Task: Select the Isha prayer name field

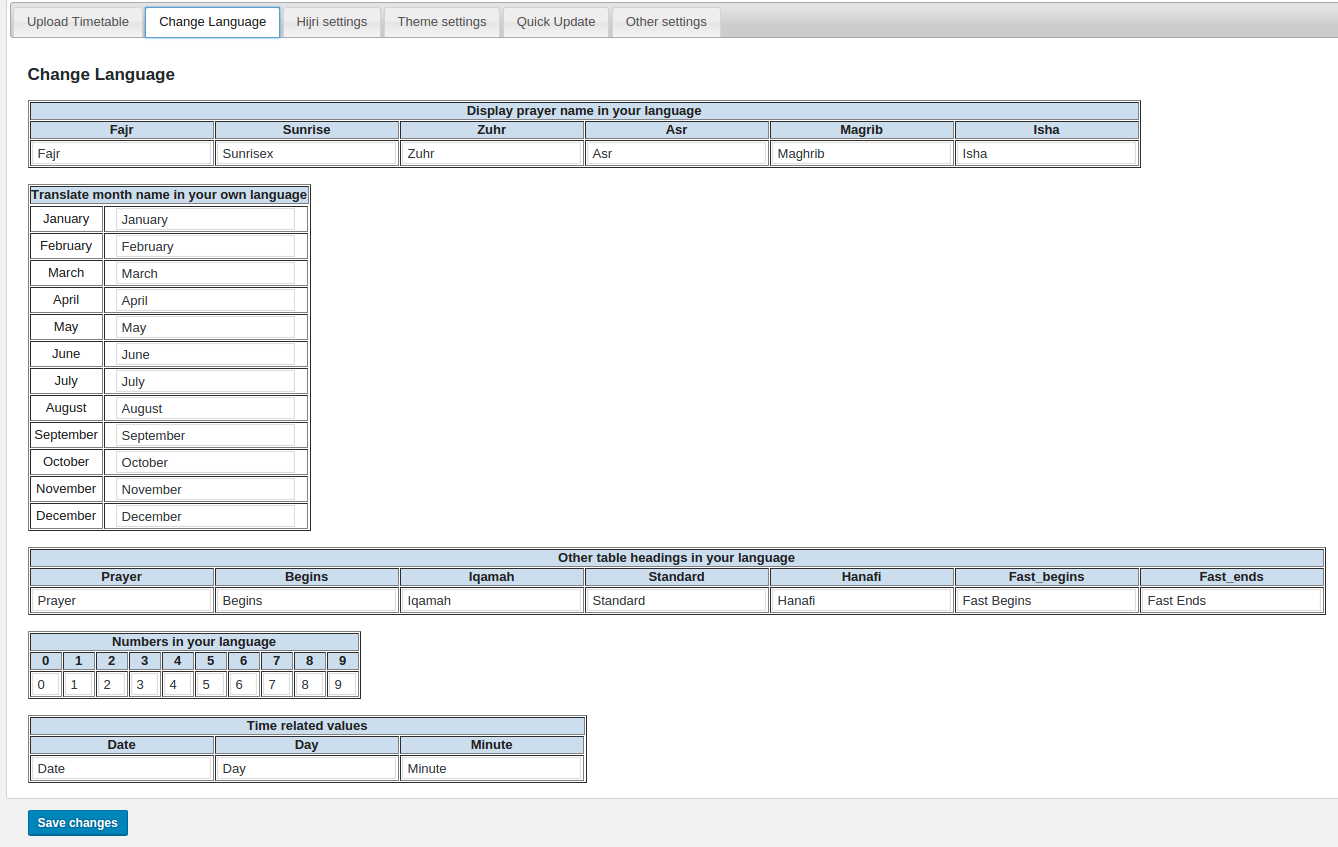Action: click(x=1046, y=154)
